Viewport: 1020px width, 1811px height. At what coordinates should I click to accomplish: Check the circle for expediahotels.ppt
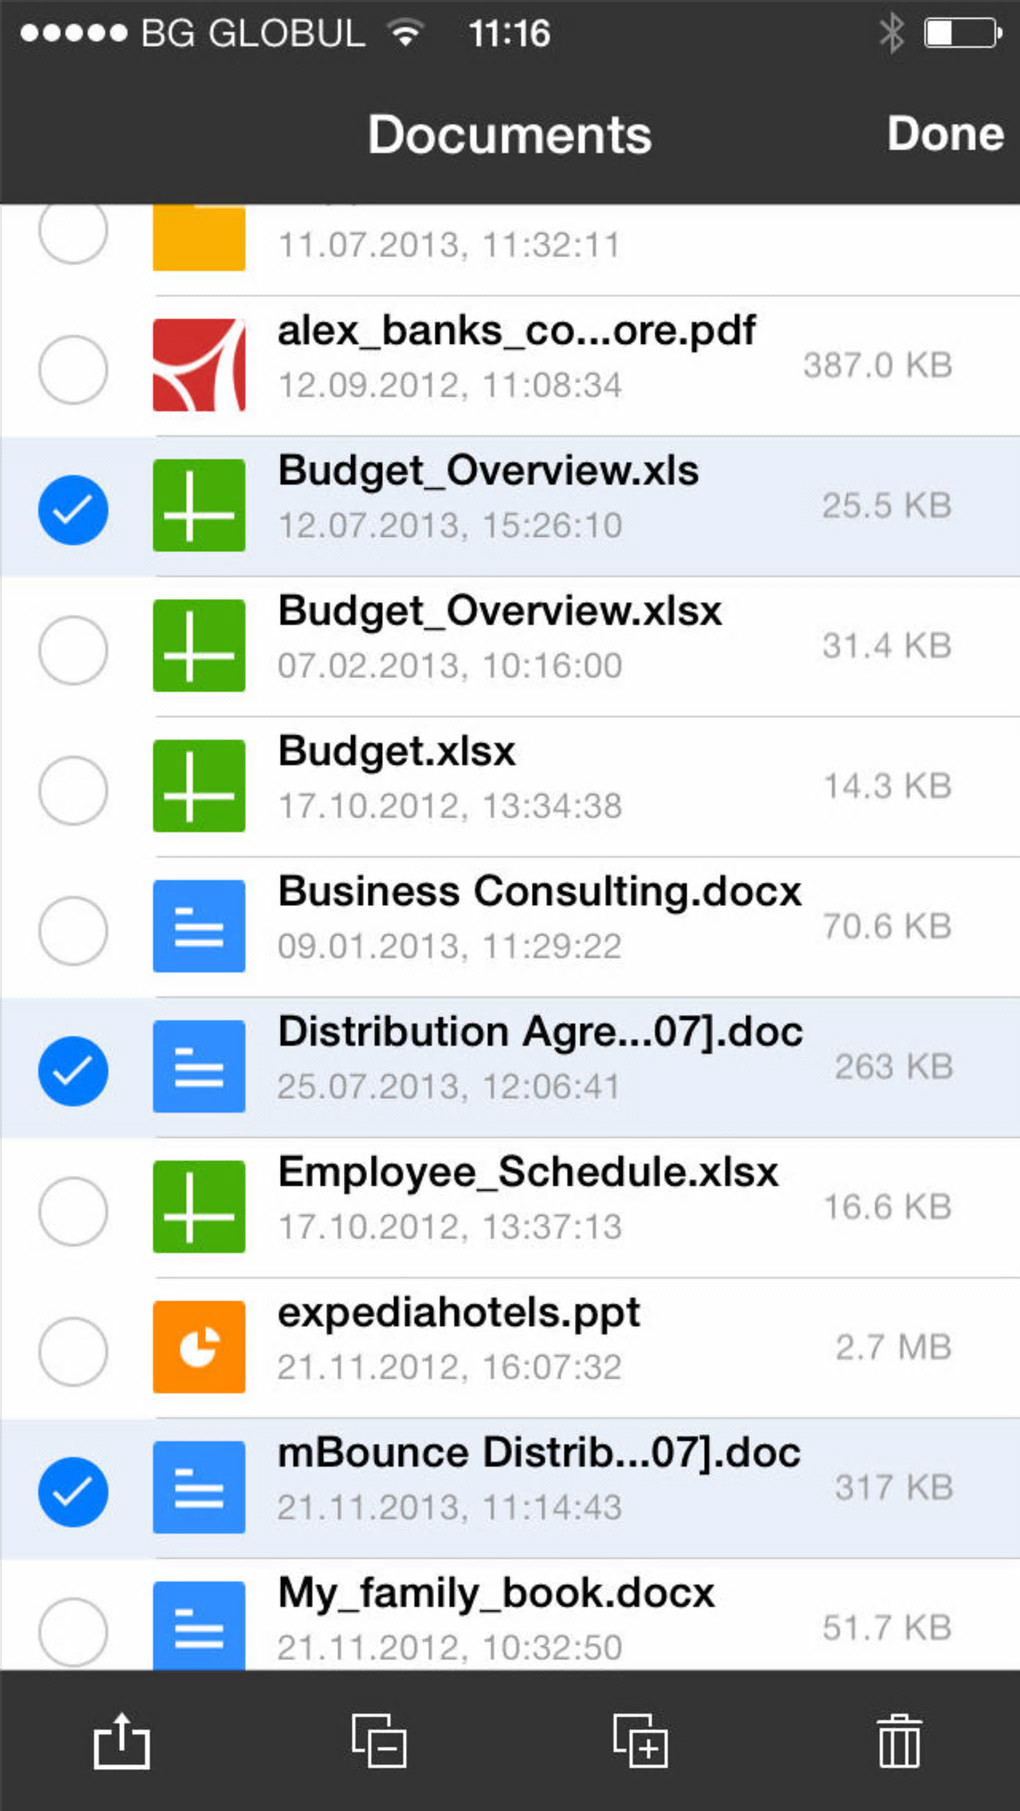[x=73, y=1351]
